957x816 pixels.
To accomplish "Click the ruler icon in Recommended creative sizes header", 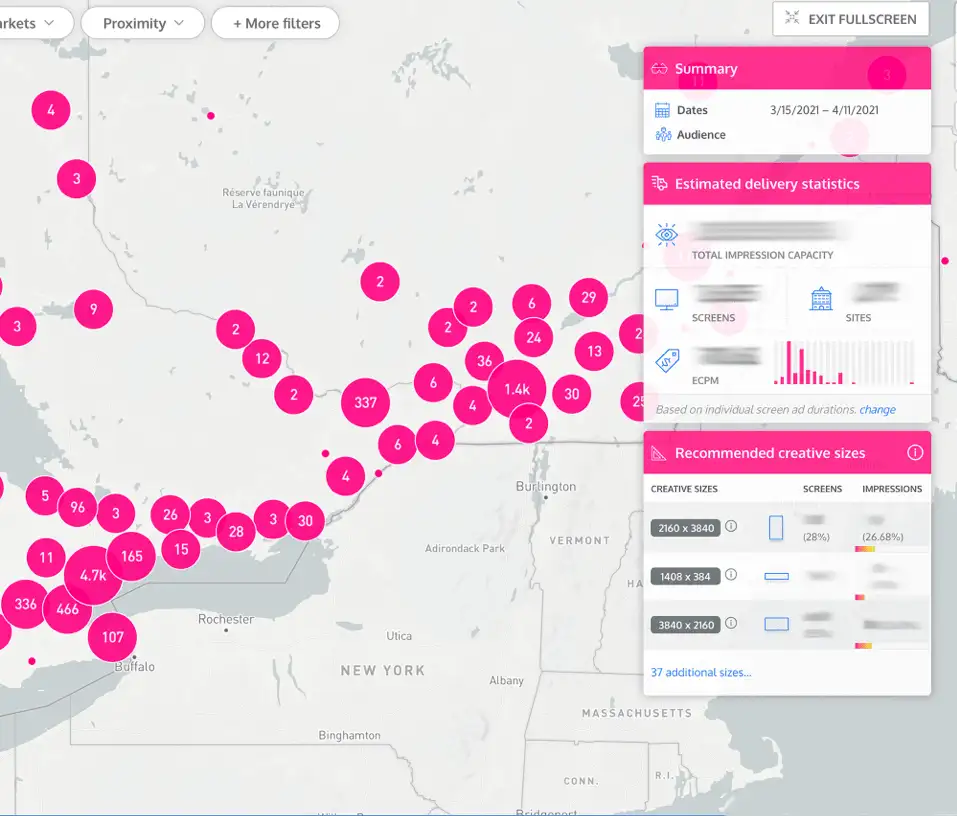I will pyautogui.click(x=659, y=453).
